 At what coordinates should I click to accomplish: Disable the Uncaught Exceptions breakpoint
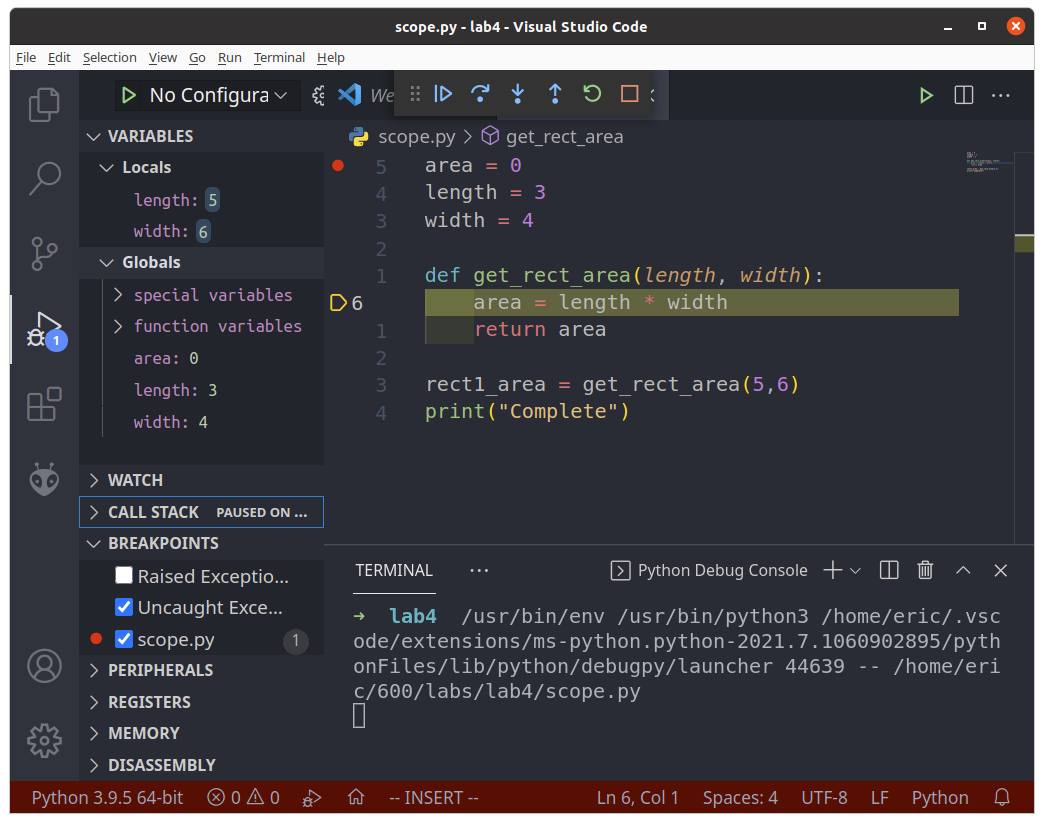124,606
